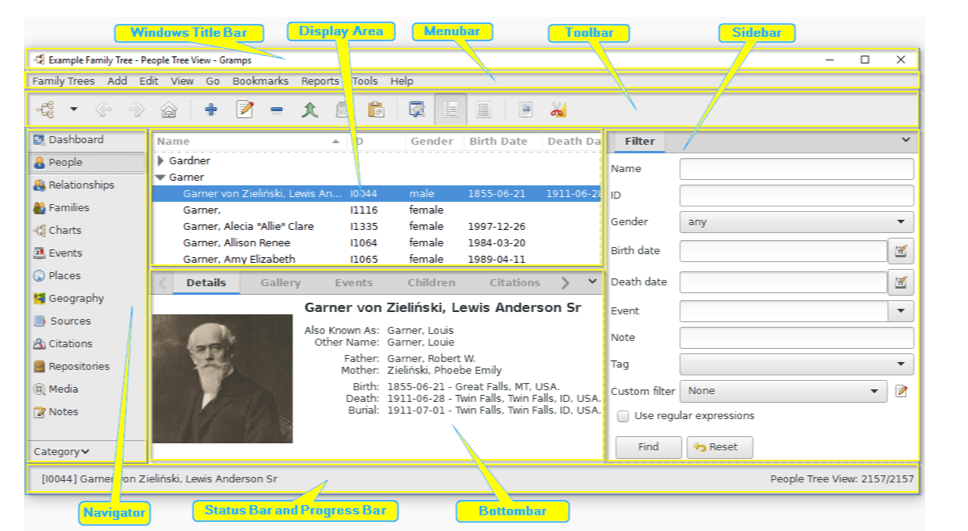Click the Edit selected person pencil icon
The height and width of the screenshot is (531, 968).
click(x=244, y=110)
